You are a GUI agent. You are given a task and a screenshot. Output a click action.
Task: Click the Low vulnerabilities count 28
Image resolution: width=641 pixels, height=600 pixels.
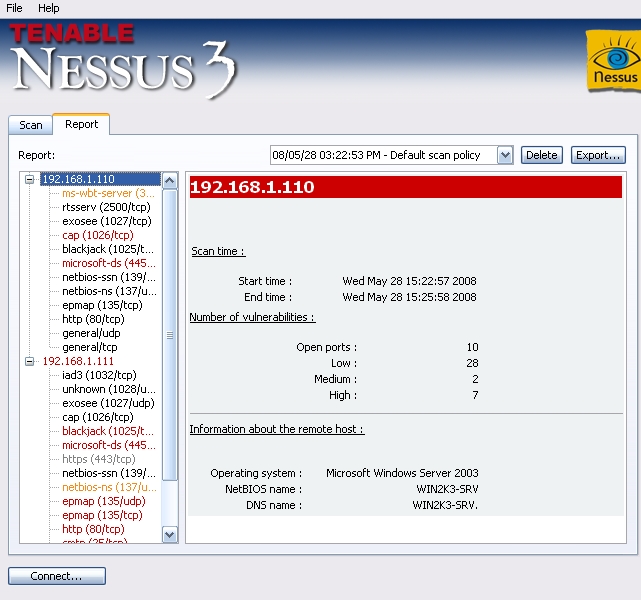(472, 363)
